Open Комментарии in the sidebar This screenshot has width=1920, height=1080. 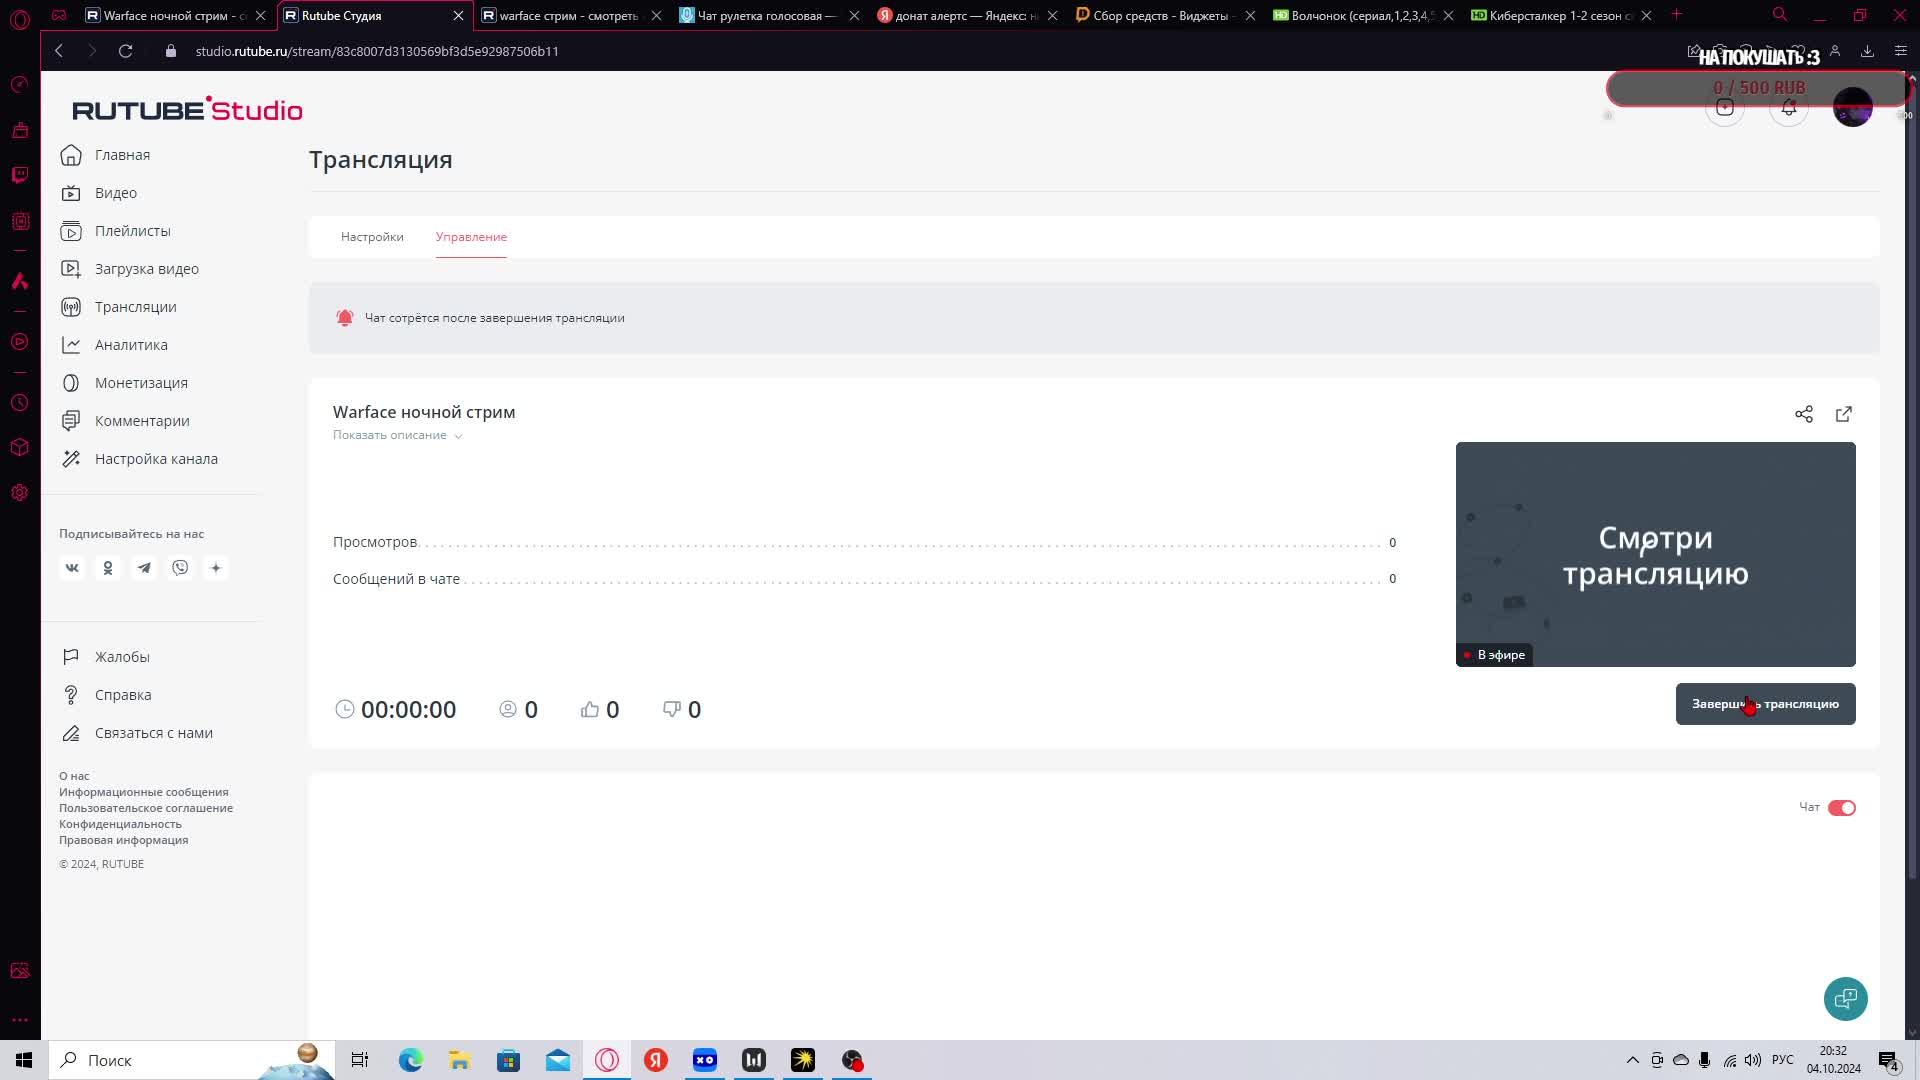tap(125, 421)
